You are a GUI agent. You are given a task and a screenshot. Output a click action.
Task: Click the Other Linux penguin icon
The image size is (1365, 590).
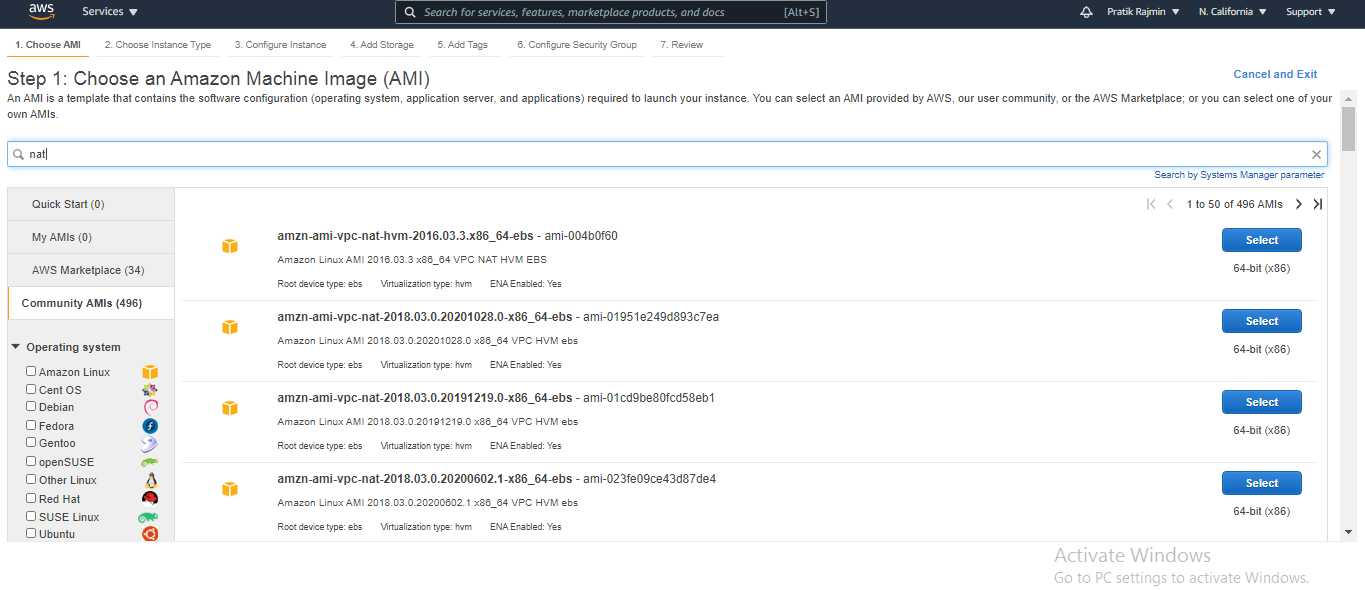click(150, 480)
